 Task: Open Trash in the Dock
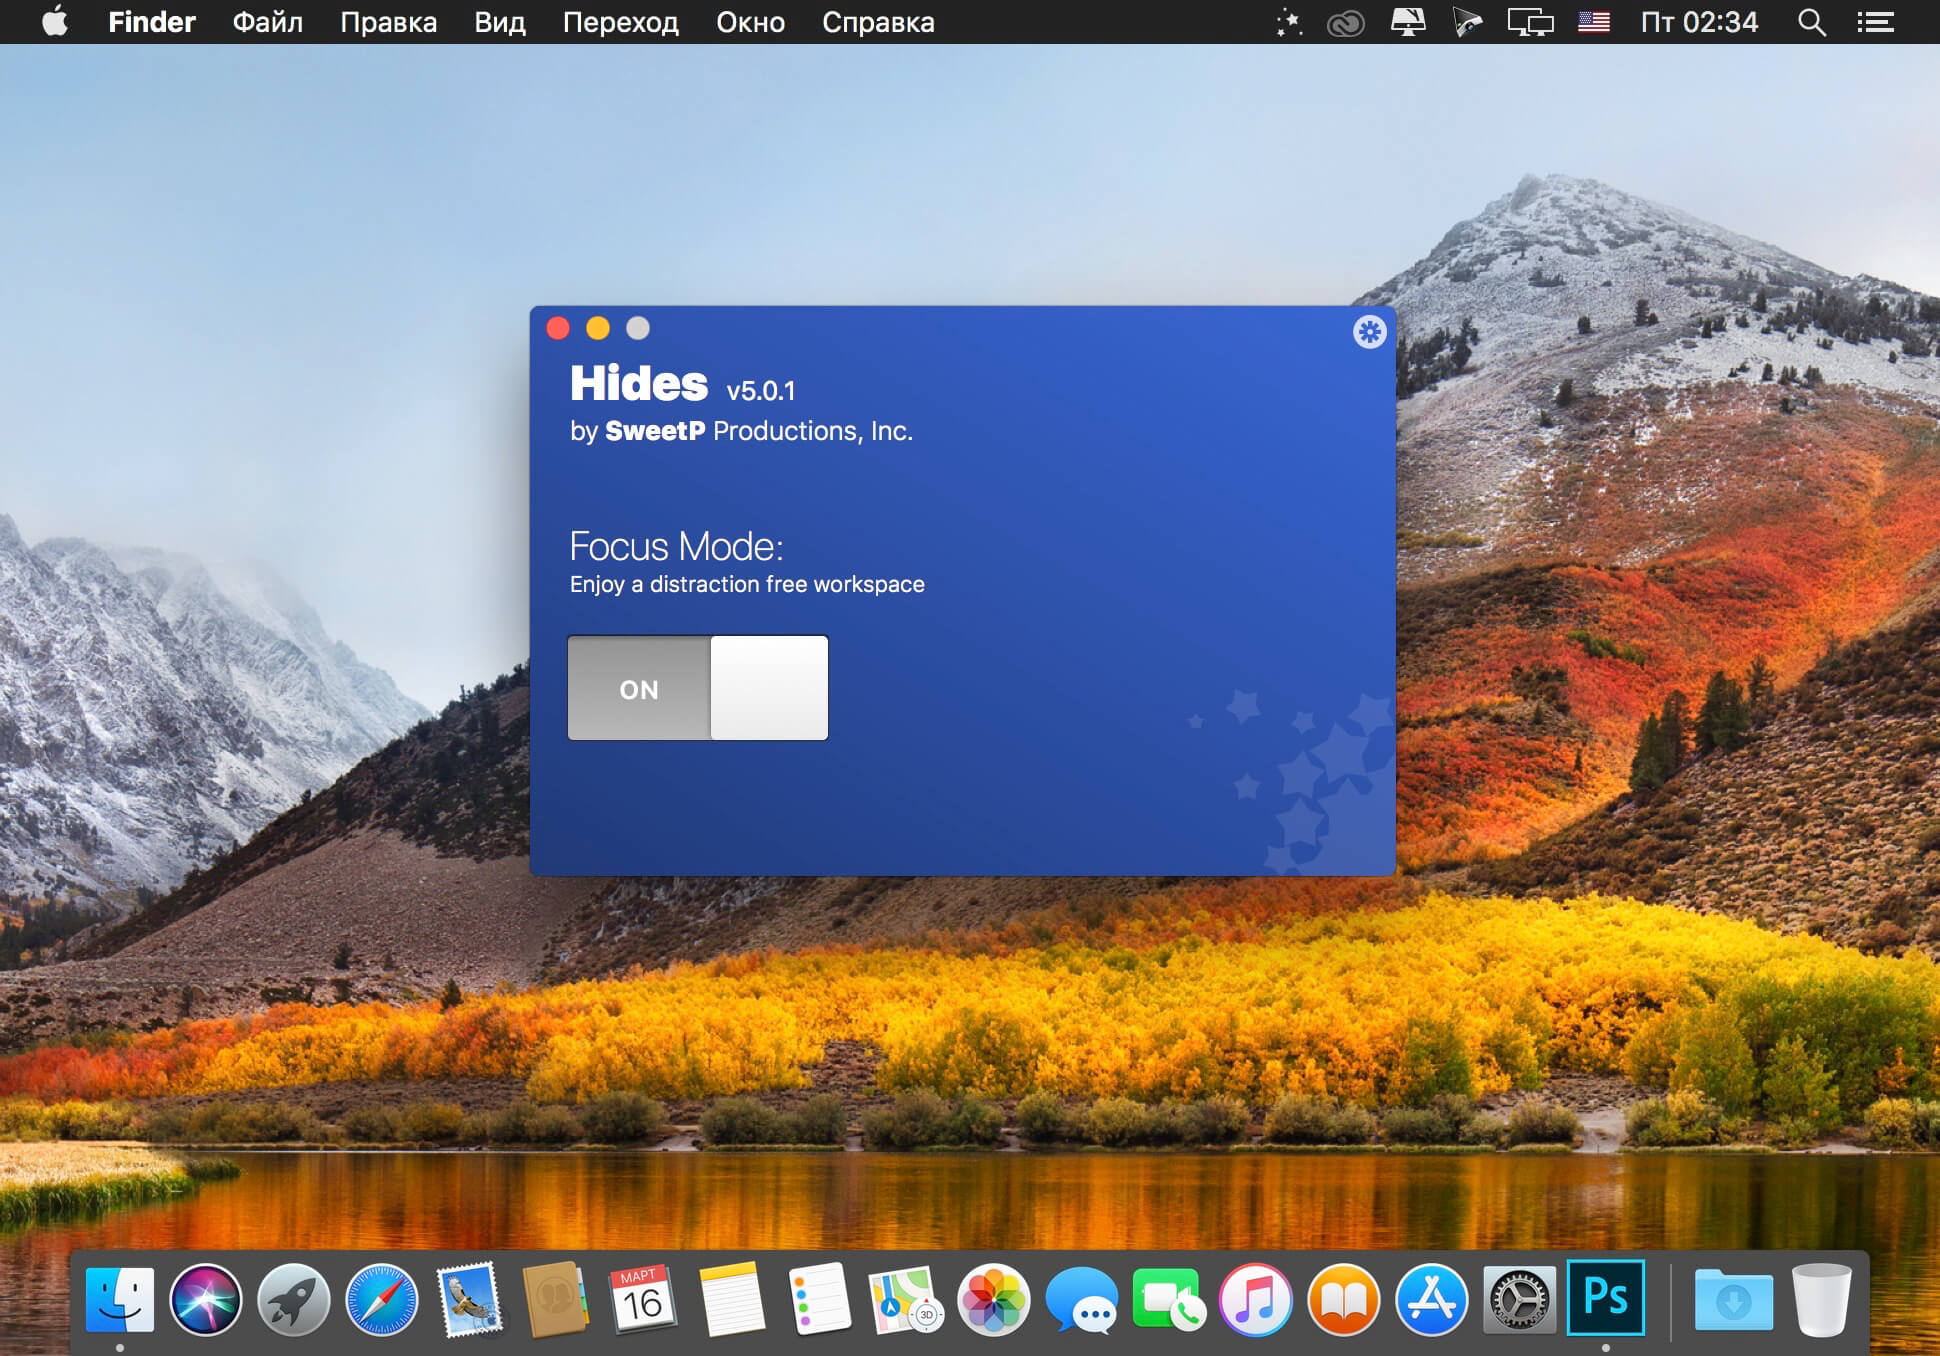coord(1821,1300)
